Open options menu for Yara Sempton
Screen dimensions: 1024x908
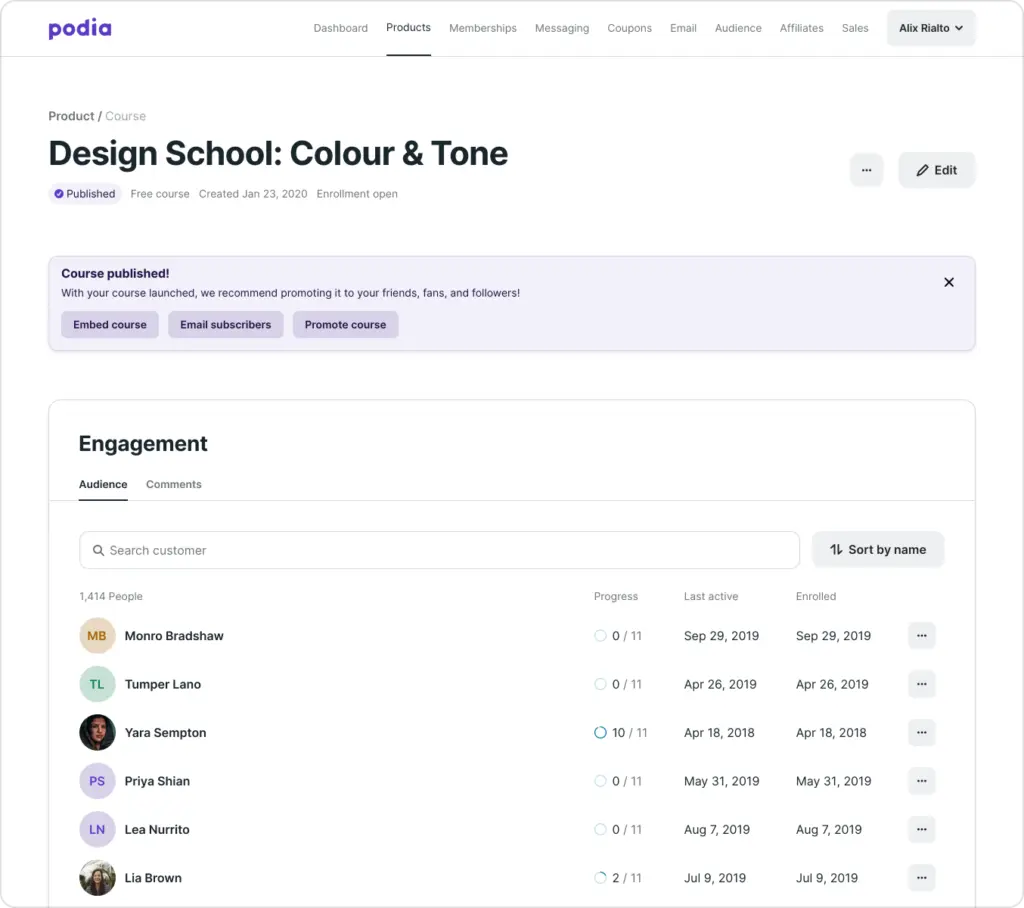coord(921,733)
